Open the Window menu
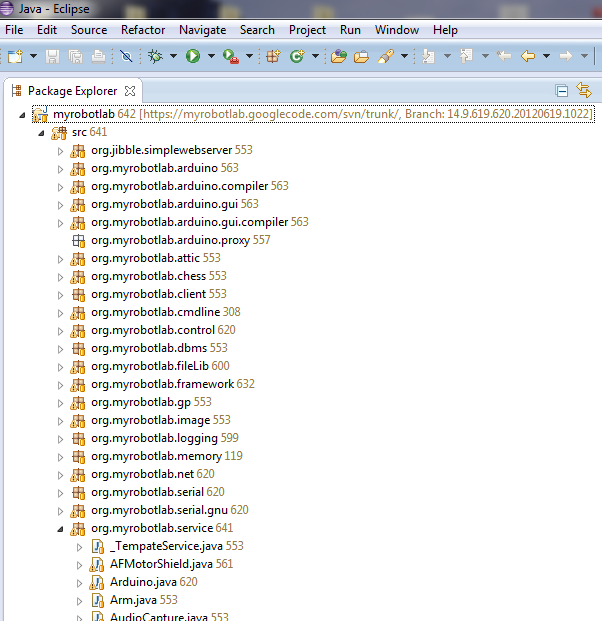Screen dimensions: 602x621 [397, 30]
